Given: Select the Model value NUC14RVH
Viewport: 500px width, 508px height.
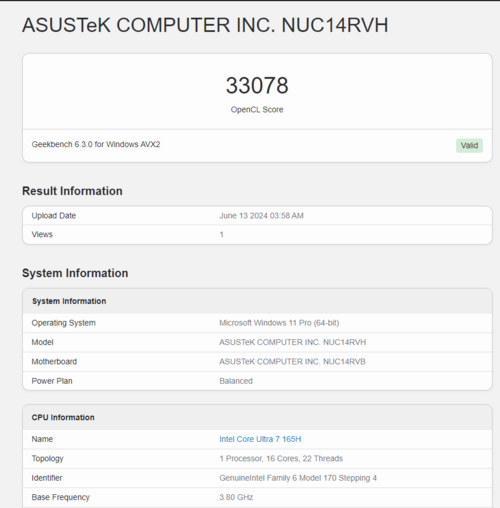Looking at the screenshot, I should coord(292,342).
